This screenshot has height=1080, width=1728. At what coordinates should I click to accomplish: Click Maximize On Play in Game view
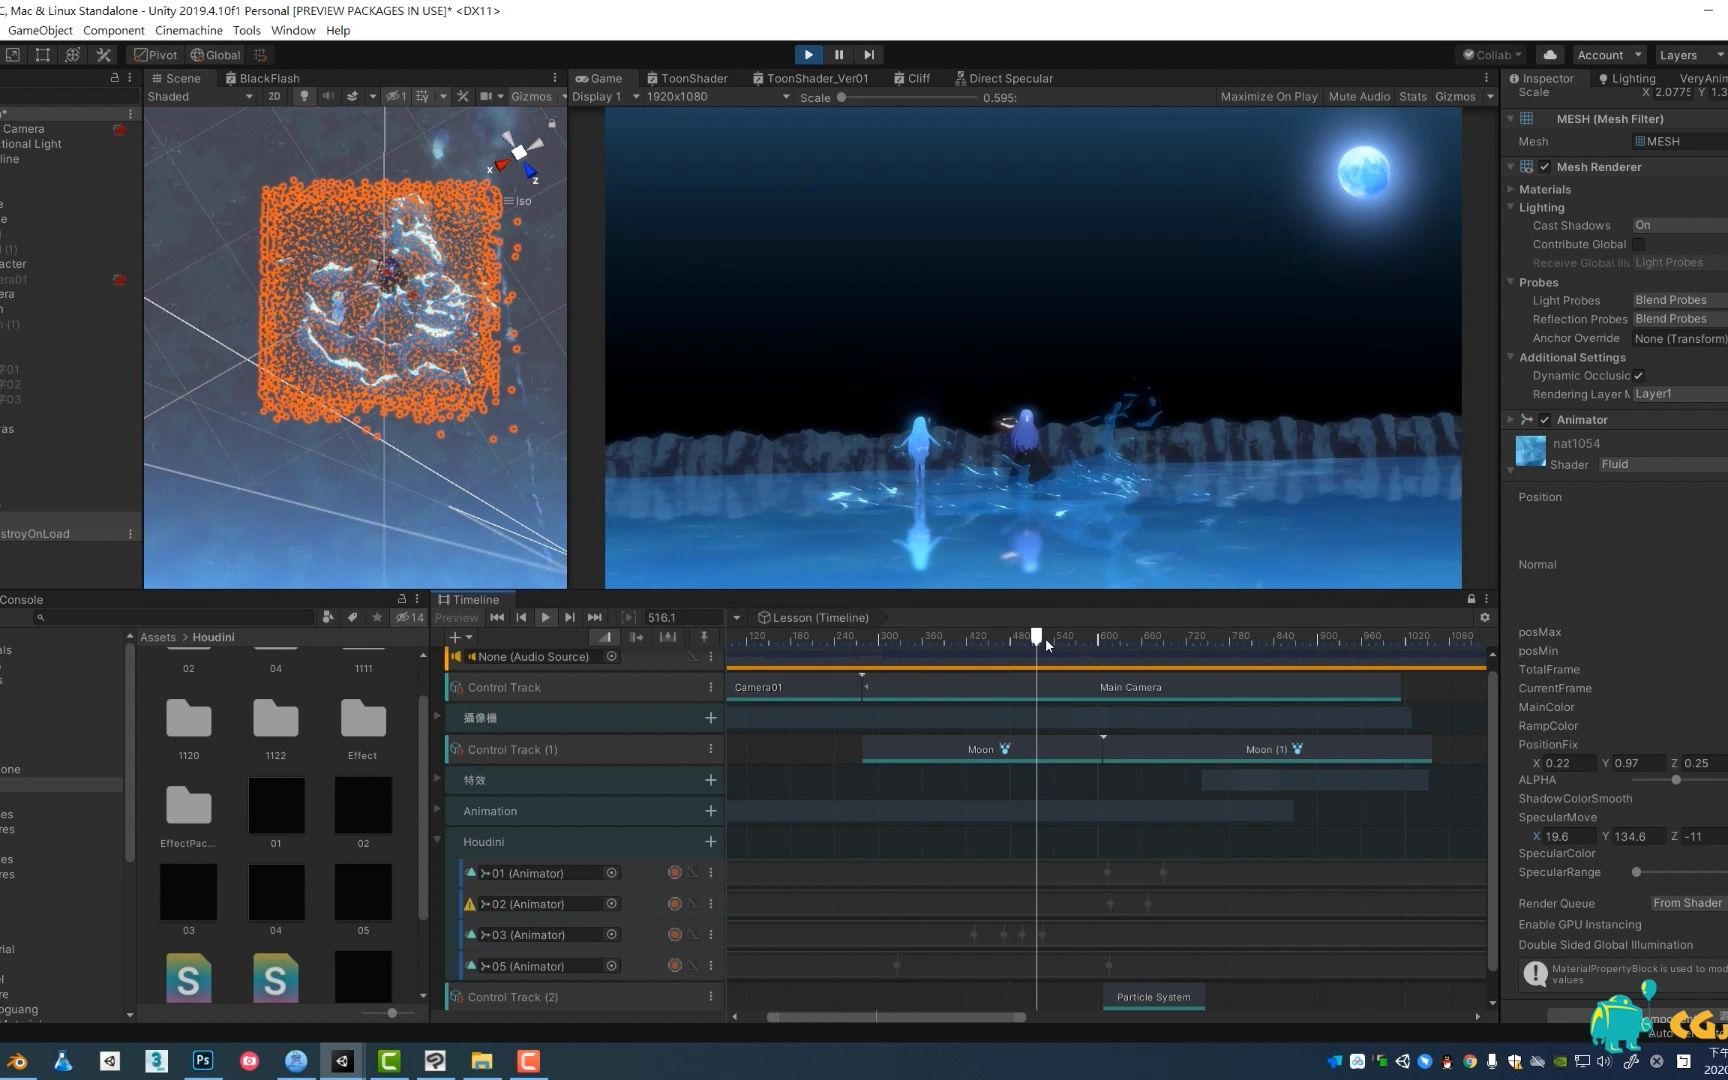coord(1268,96)
